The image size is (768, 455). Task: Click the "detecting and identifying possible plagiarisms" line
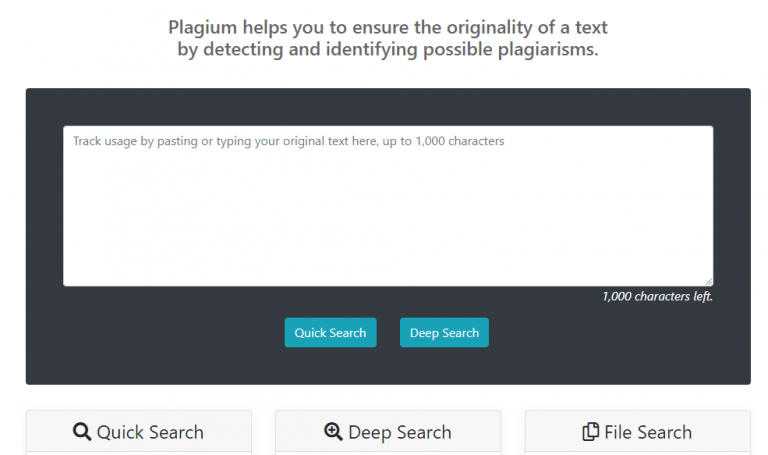pyautogui.click(x=388, y=49)
